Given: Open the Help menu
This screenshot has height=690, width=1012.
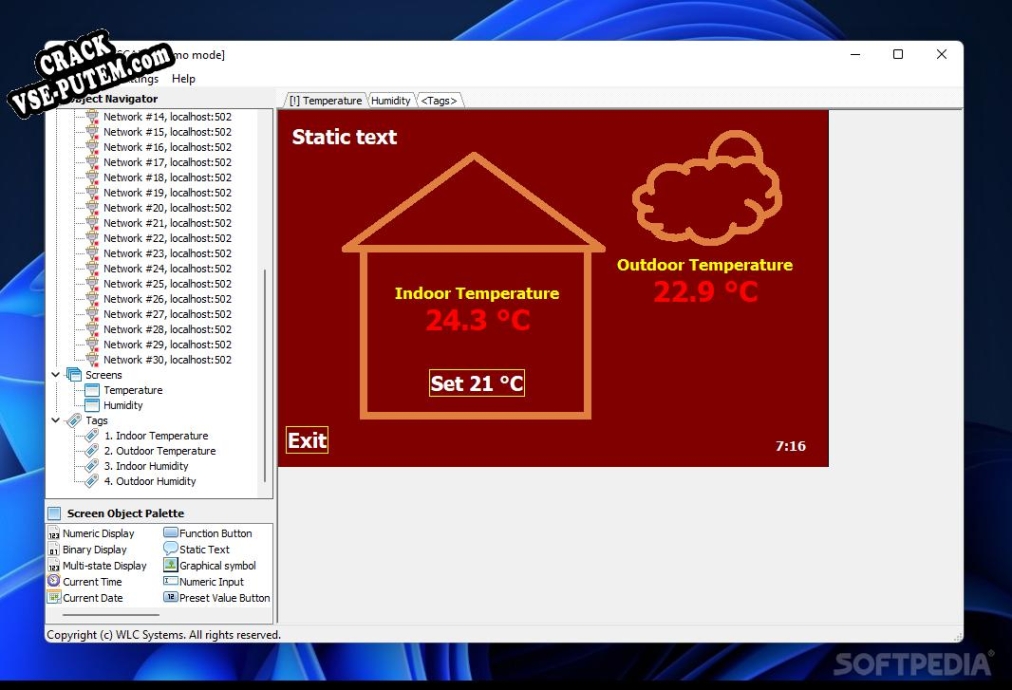Looking at the screenshot, I should (x=183, y=79).
